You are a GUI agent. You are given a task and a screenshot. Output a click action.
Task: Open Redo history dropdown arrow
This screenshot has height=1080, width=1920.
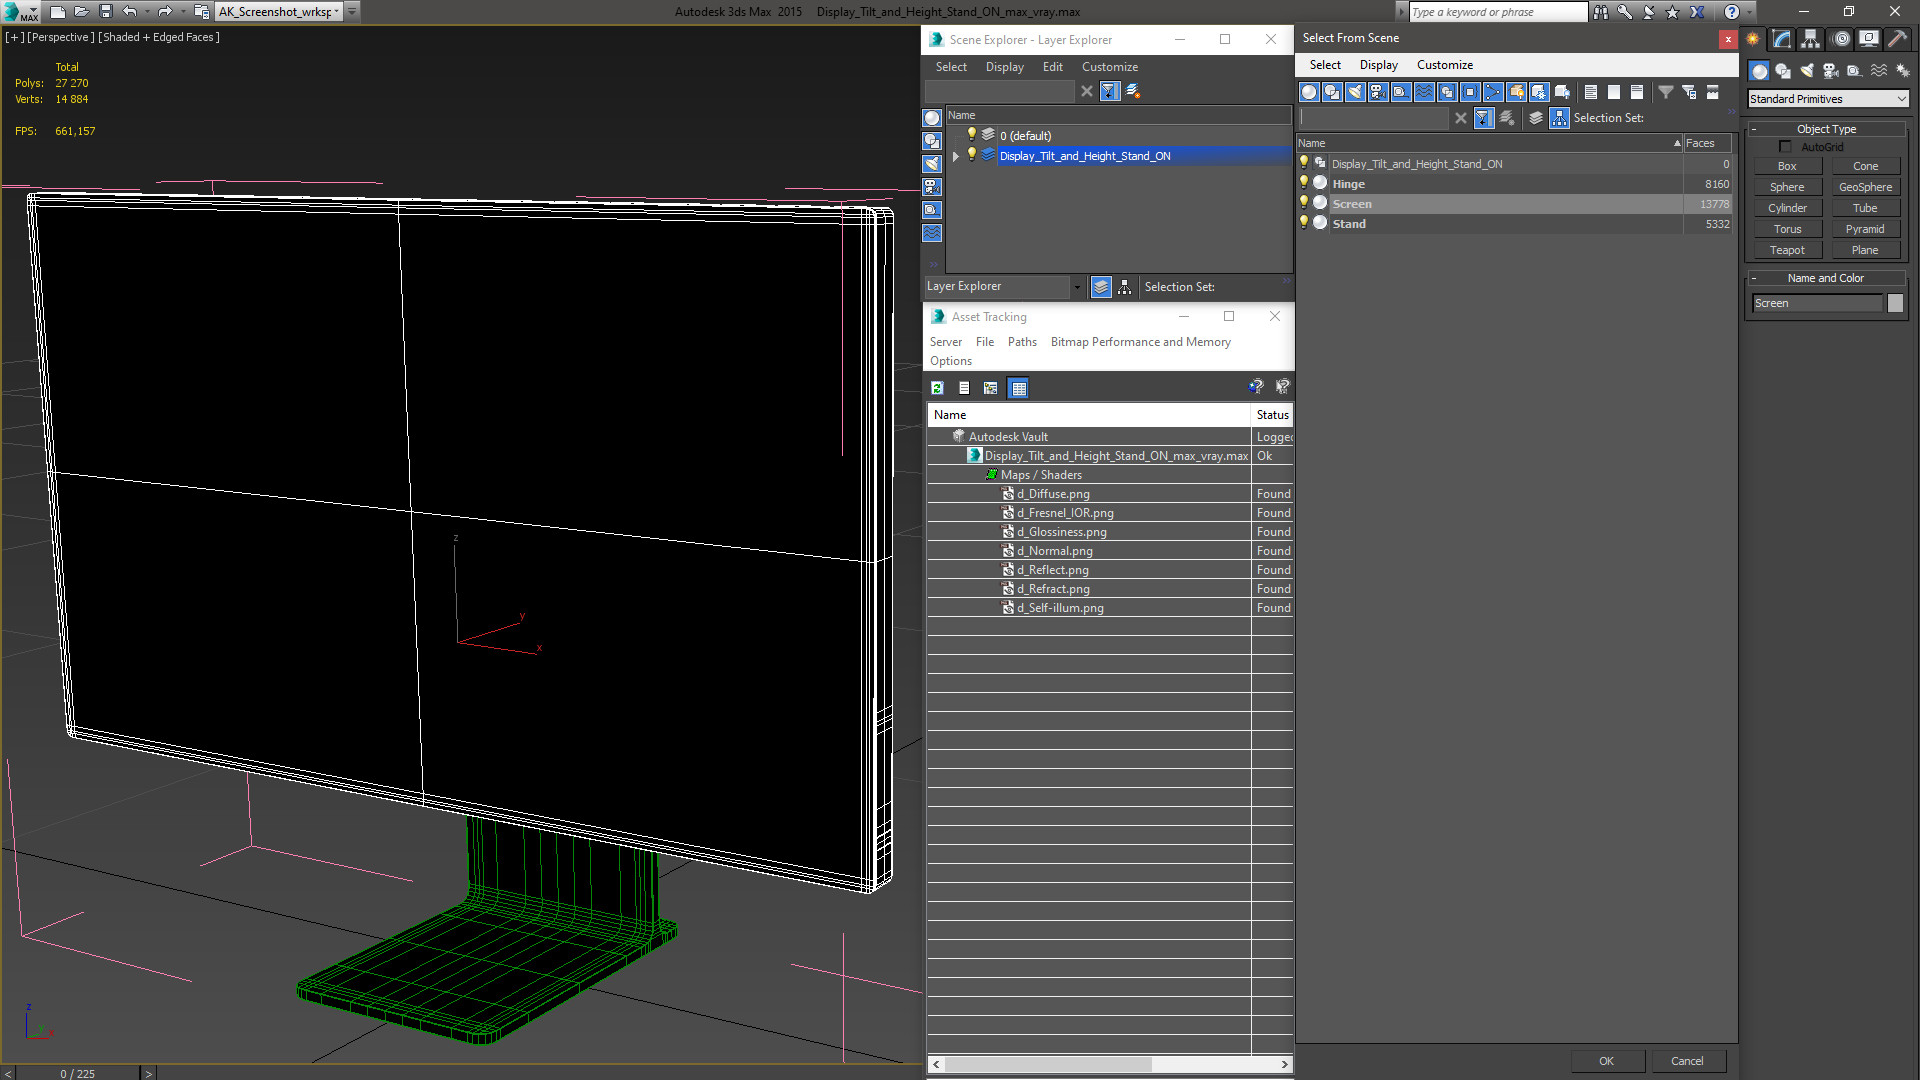point(182,12)
